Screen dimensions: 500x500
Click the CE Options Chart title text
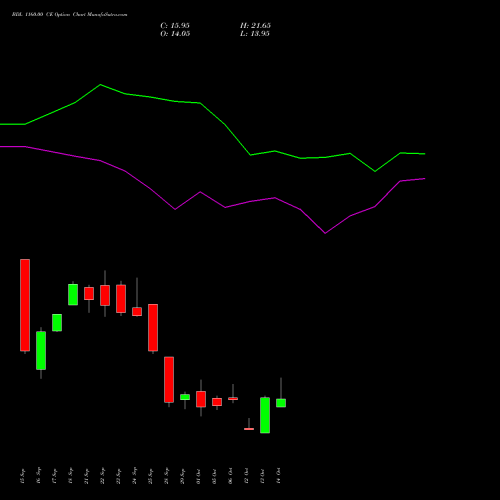pos(69,15)
